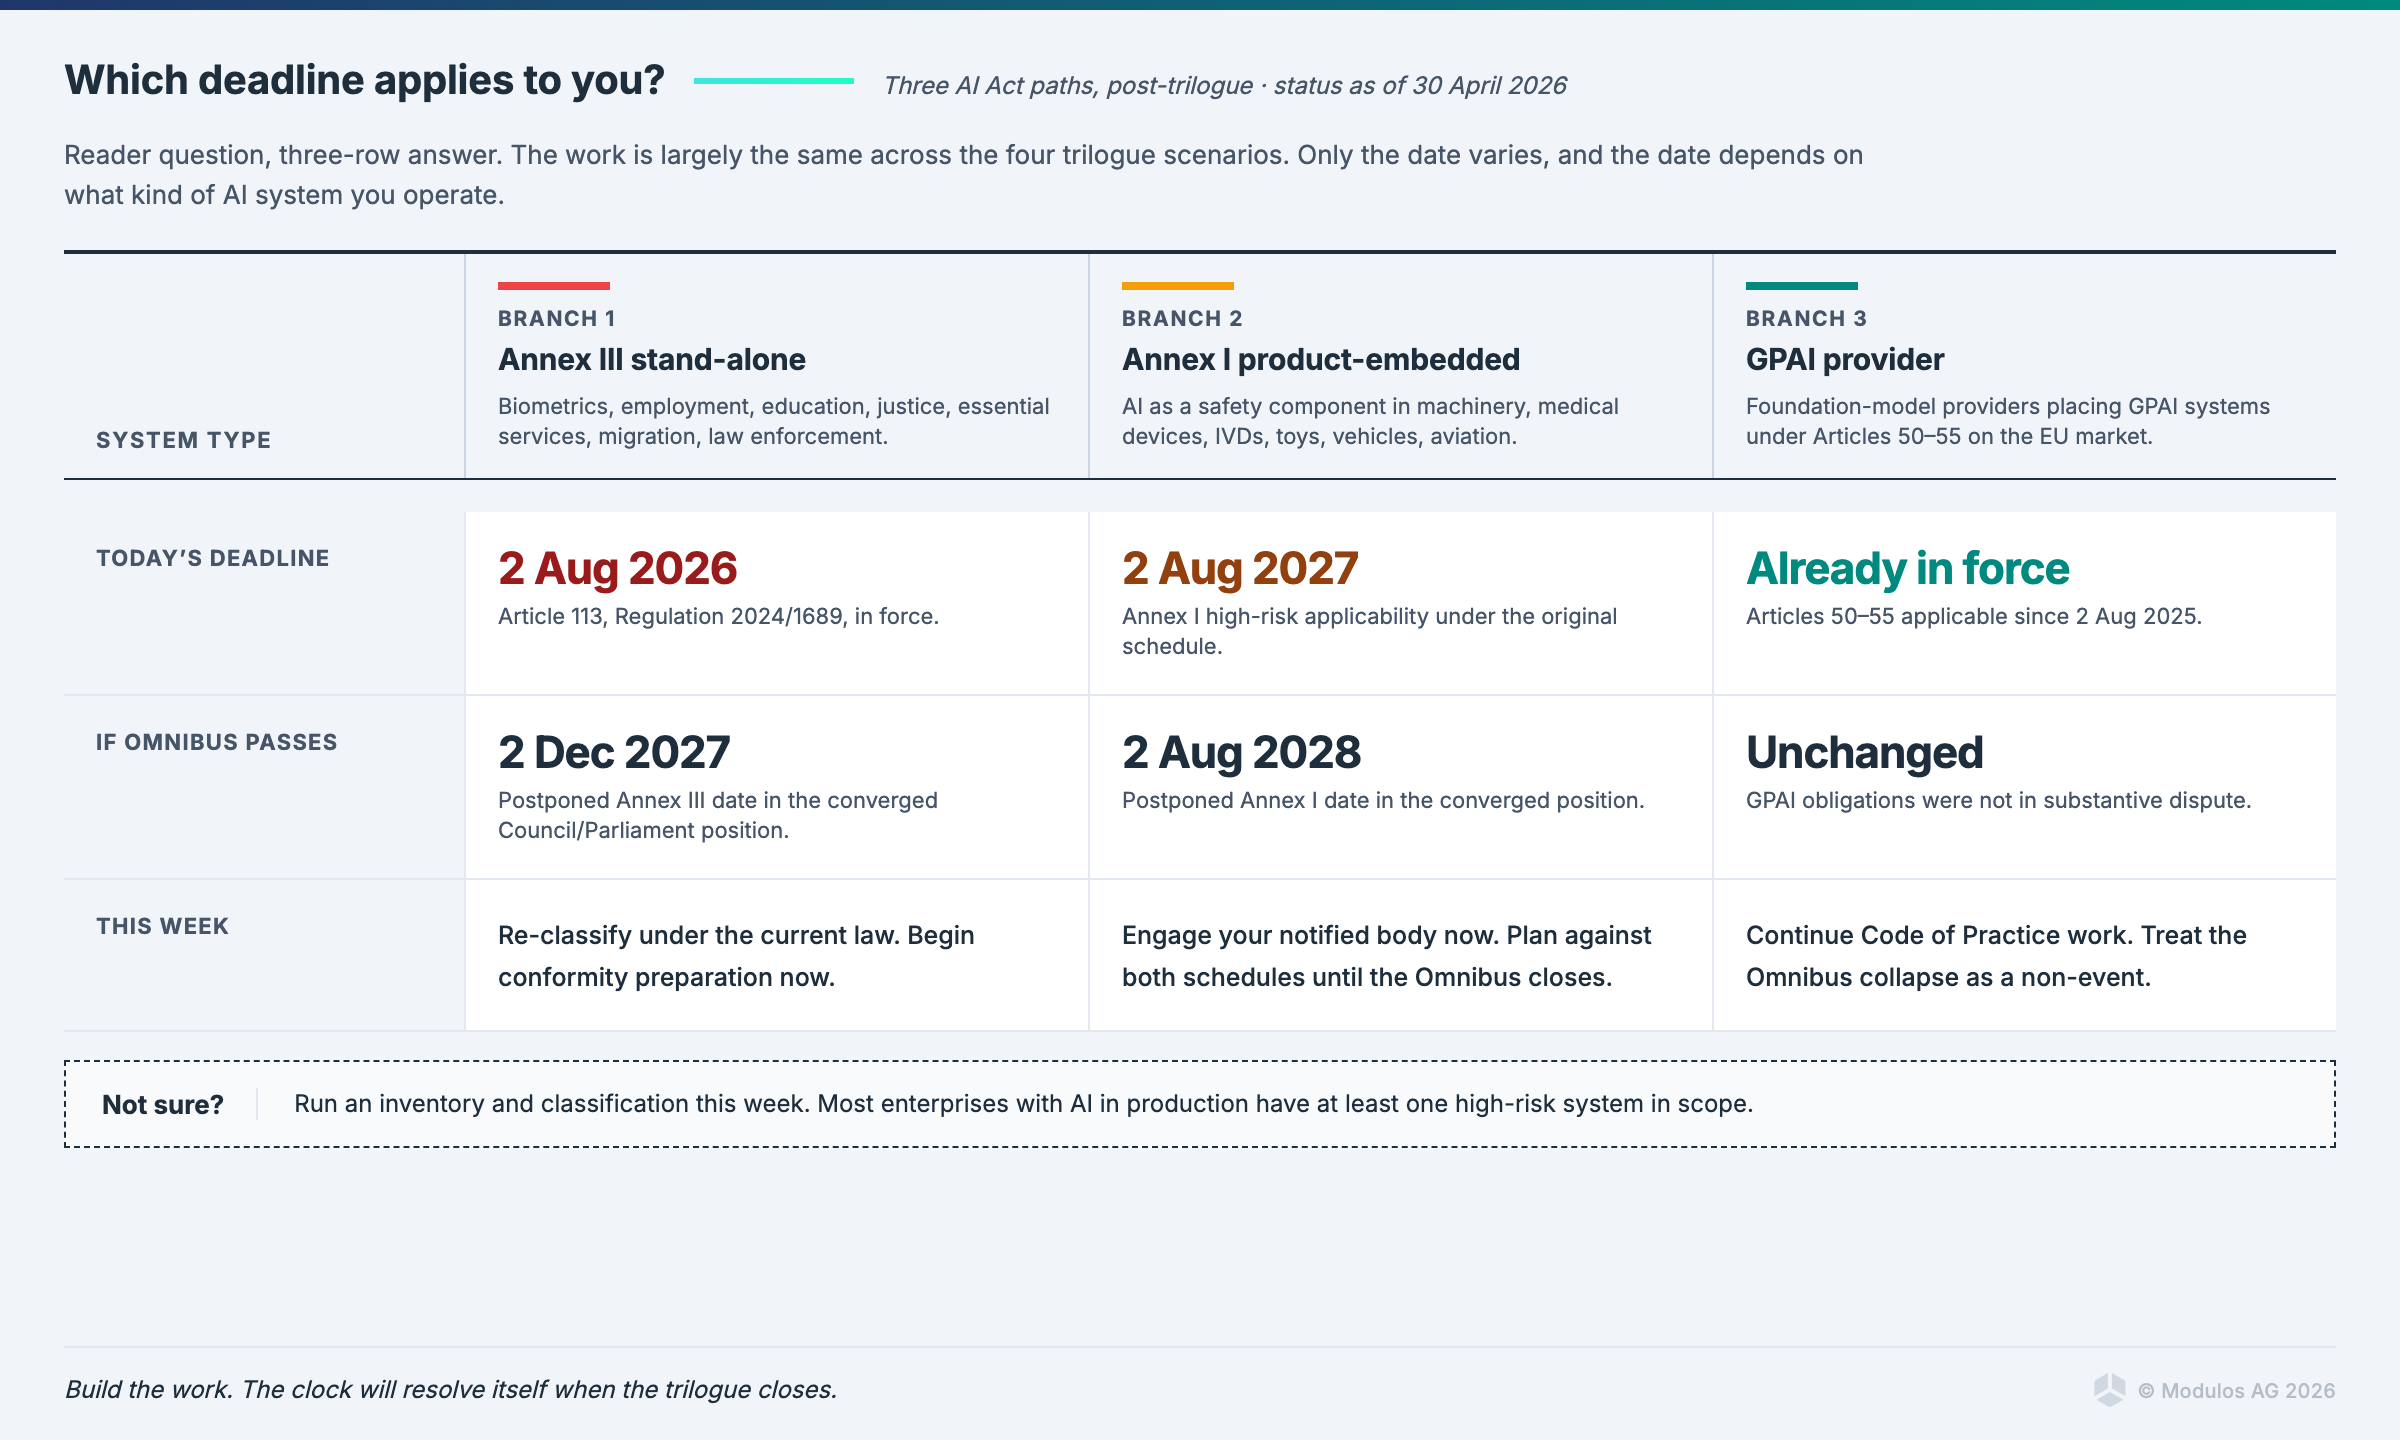Click the "2 Aug 2027" deadline
Viewport: 2400px width, 1440px height.
pos(1240,569)
